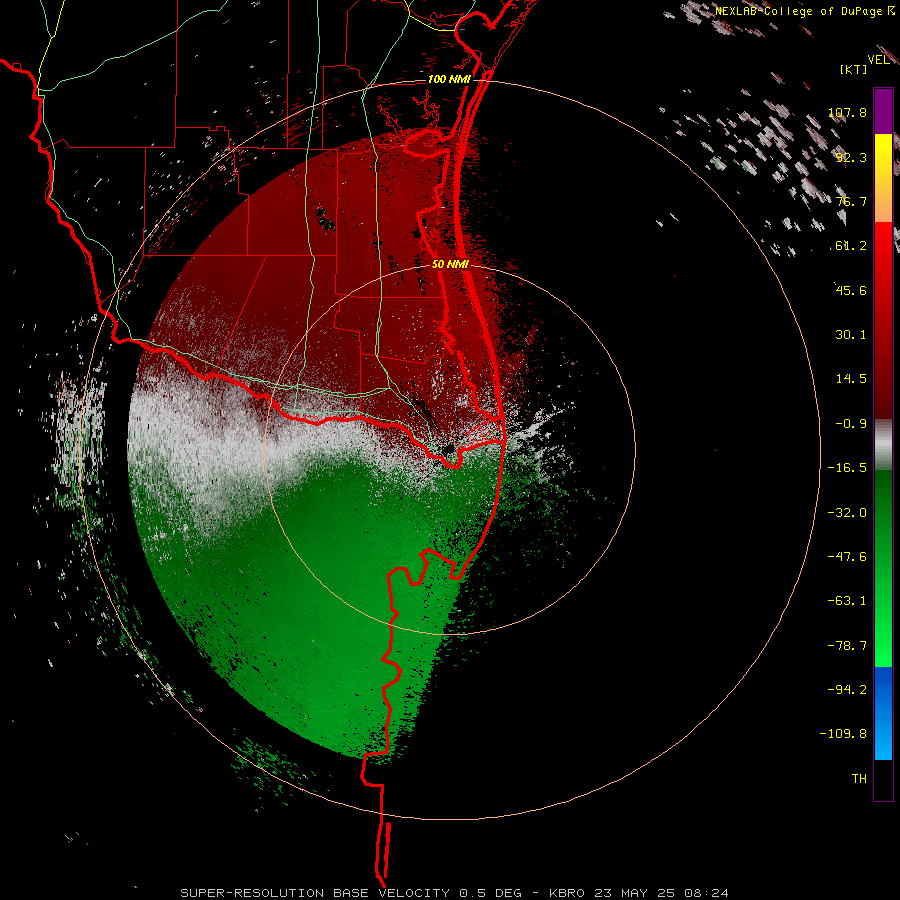Click the -78.7 legend value
The width and height of the screenshot is (900, 900).
tap(847, 646)
